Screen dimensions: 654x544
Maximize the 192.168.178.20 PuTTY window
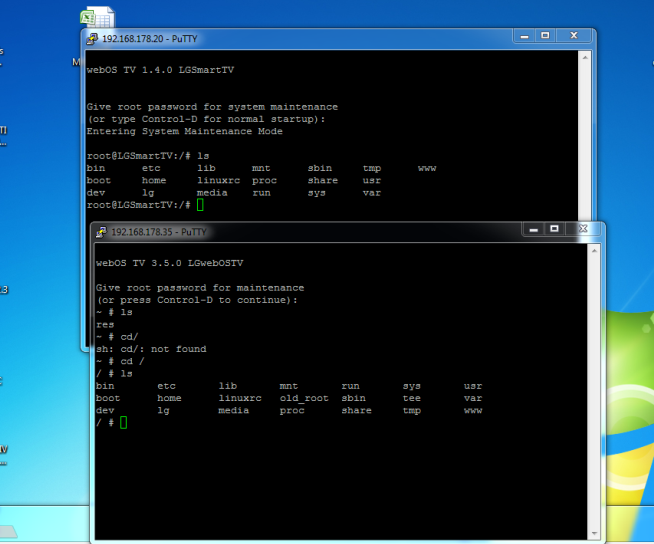pos(545,35)
